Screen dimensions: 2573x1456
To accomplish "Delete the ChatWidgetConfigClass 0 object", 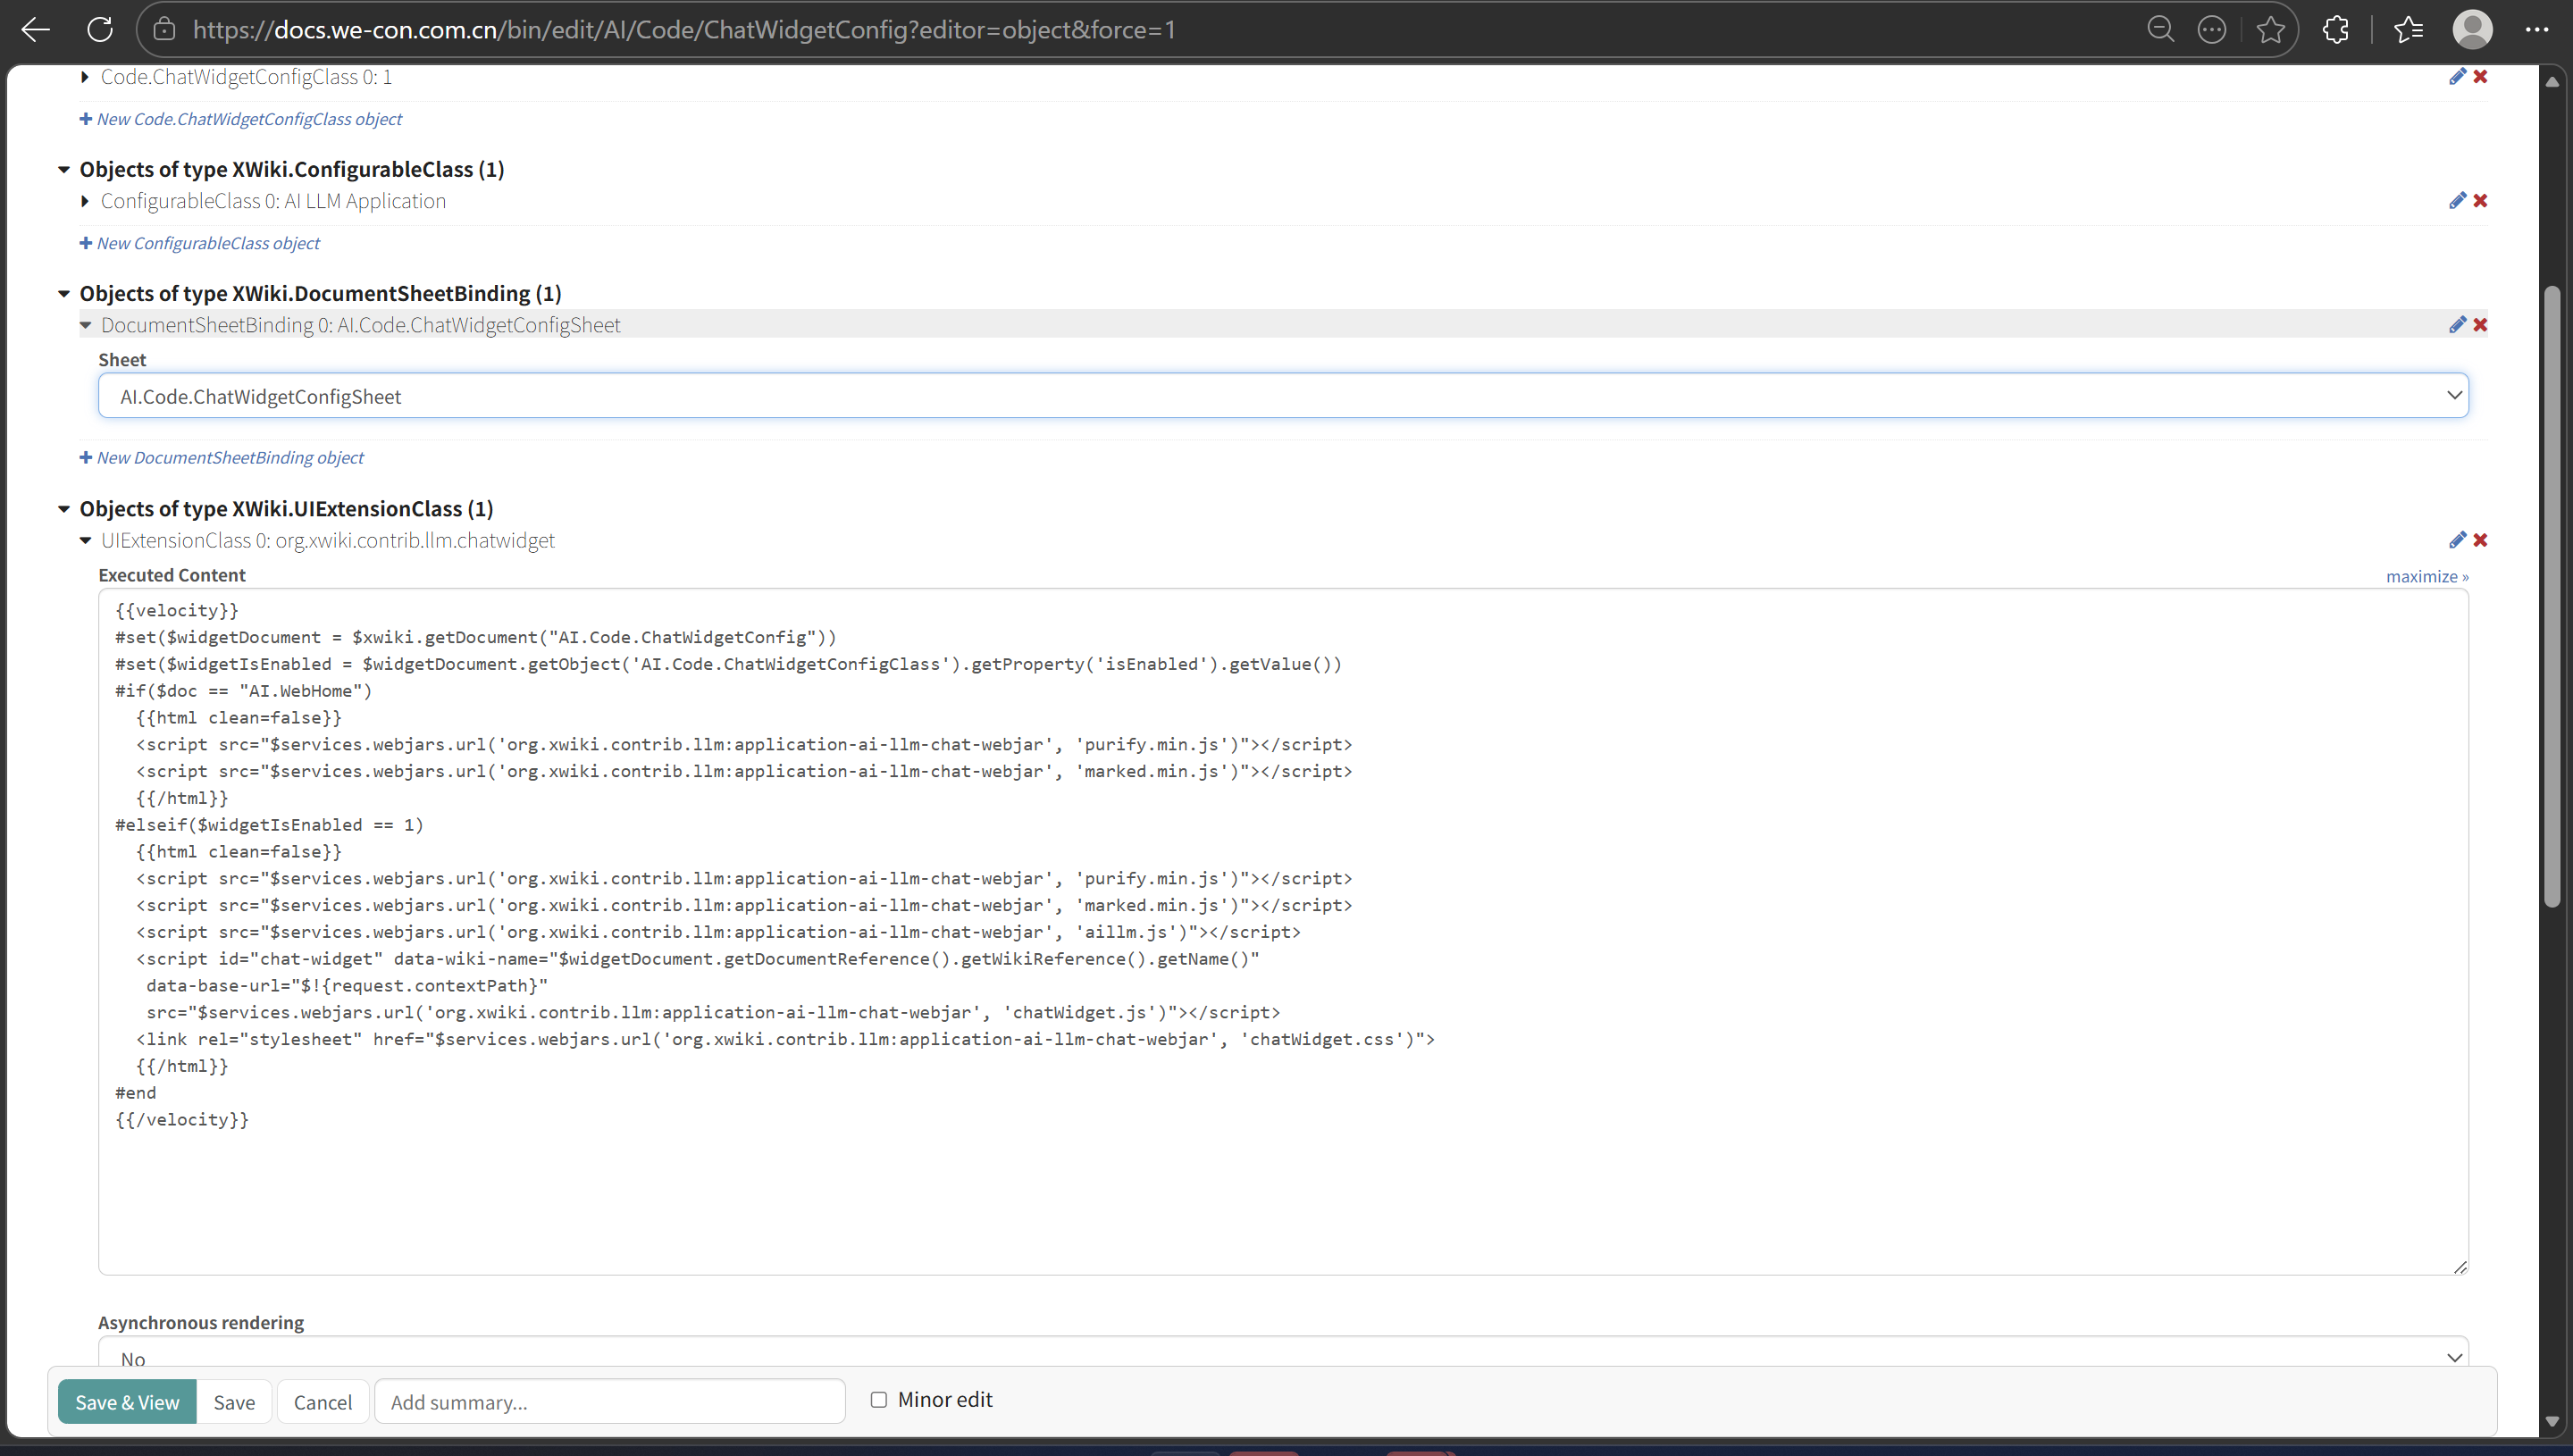I will pos(2480,77).
